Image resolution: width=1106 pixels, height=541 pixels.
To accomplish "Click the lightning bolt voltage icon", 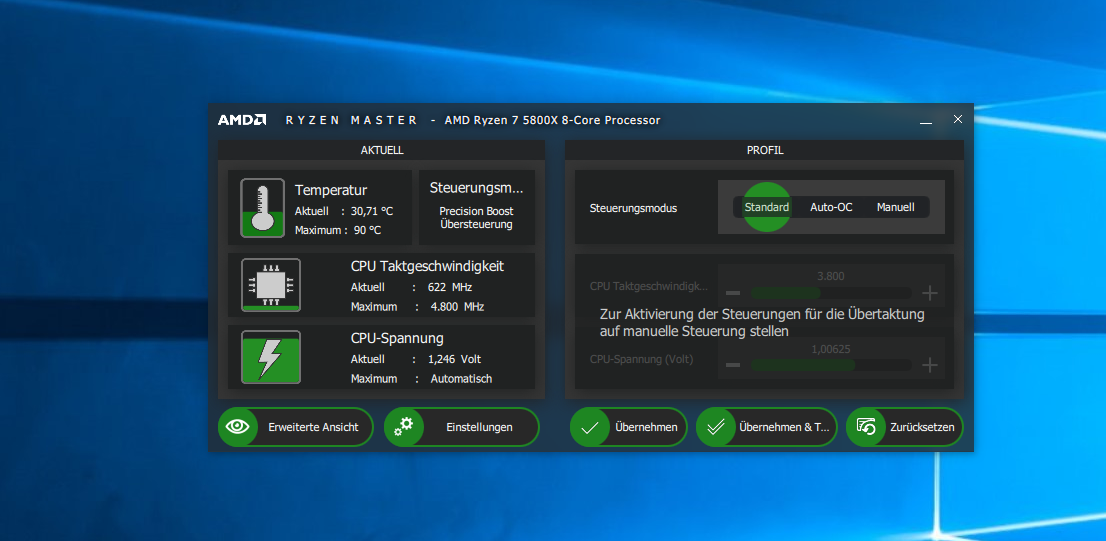I will click(x=271, y=357).
